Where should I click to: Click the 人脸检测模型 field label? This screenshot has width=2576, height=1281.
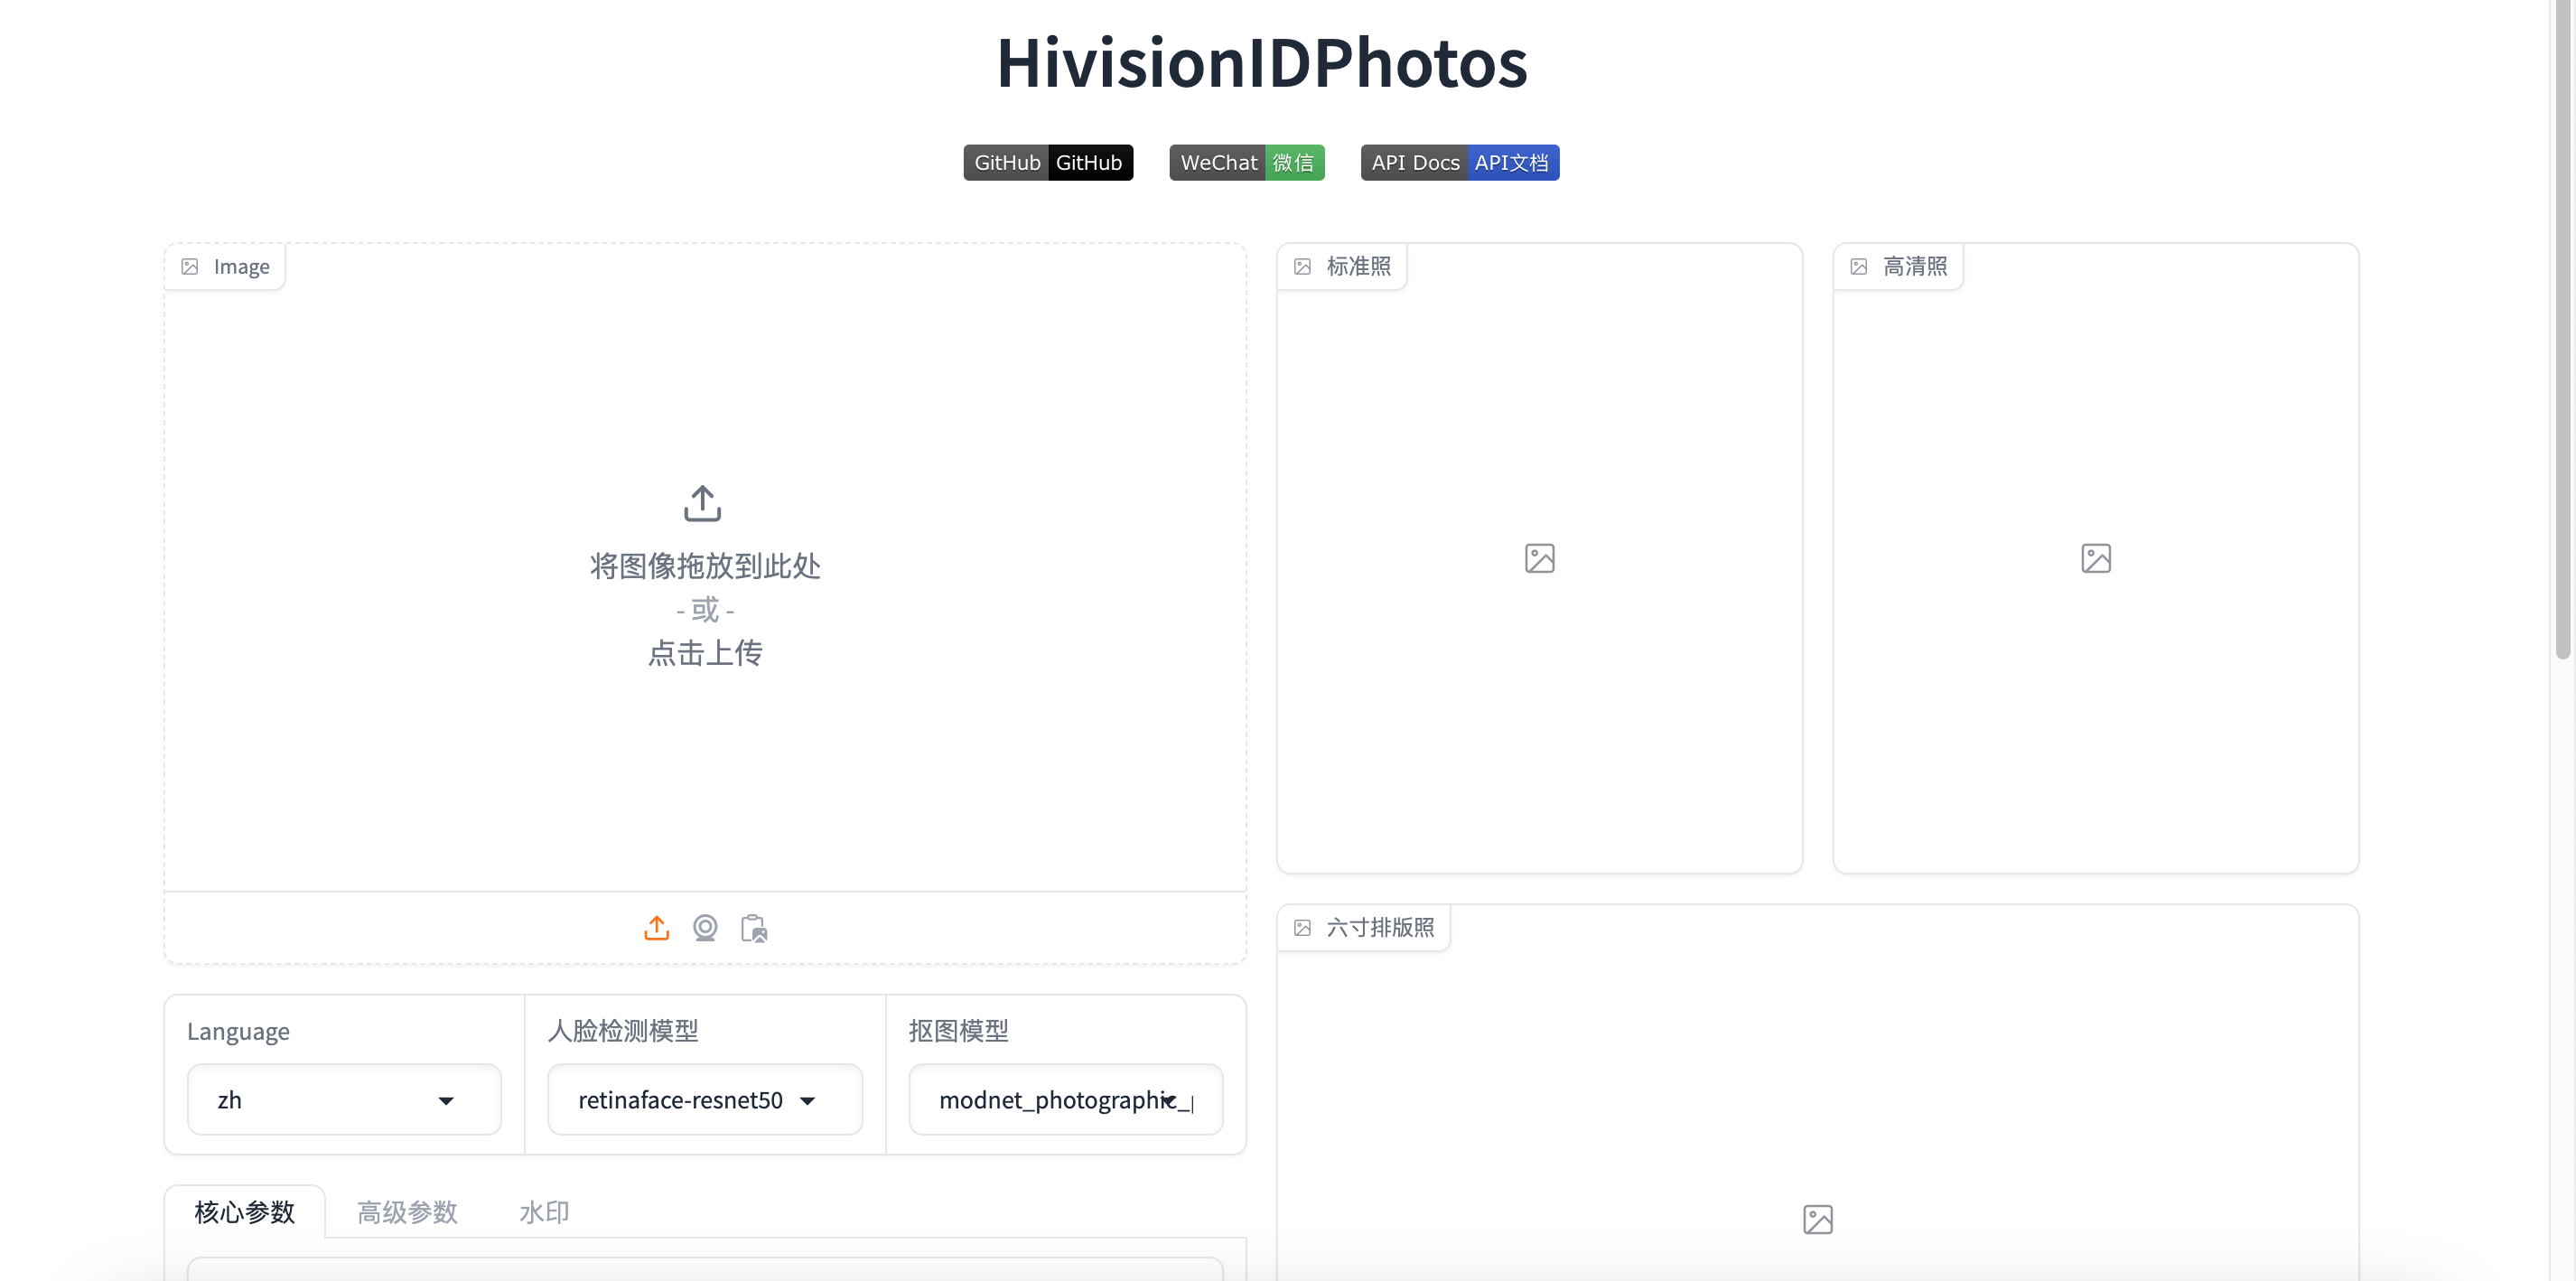click(x=623, y=1031)
